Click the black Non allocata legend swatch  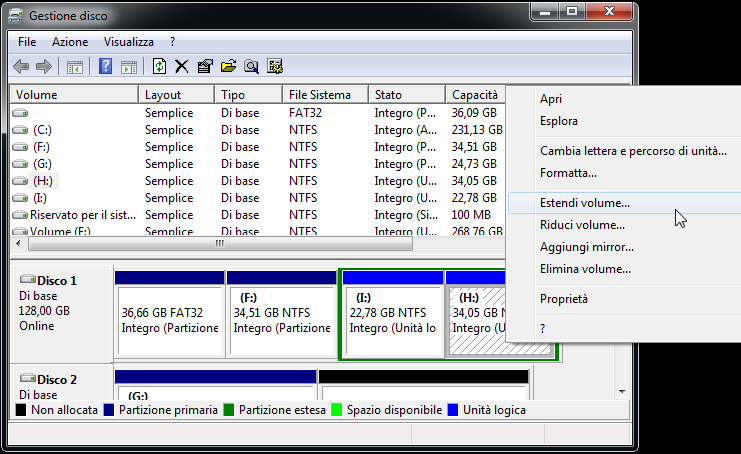[x=21, y=410]
